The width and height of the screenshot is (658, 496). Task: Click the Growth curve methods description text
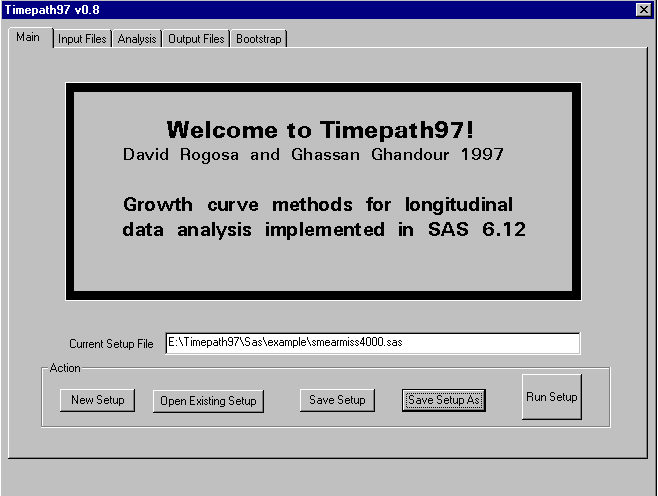tap(324, 217)
